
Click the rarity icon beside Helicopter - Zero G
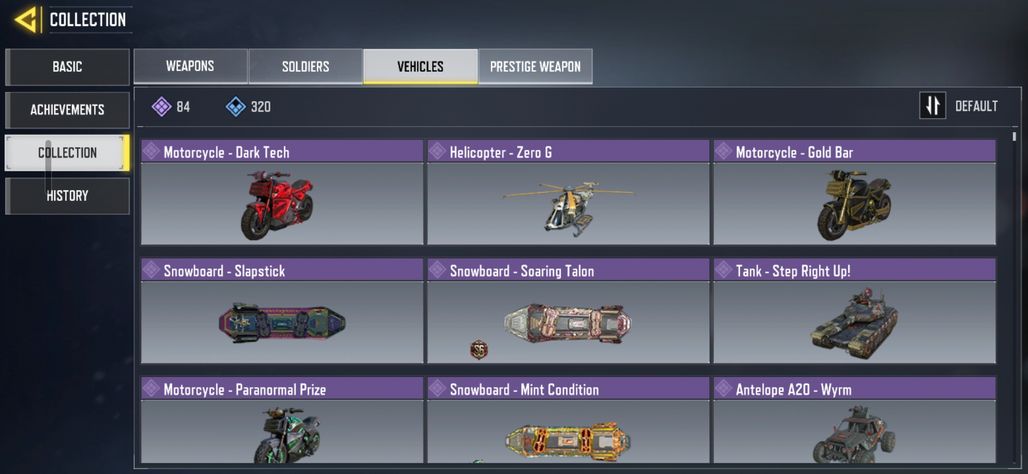click(x=437, y=151)
